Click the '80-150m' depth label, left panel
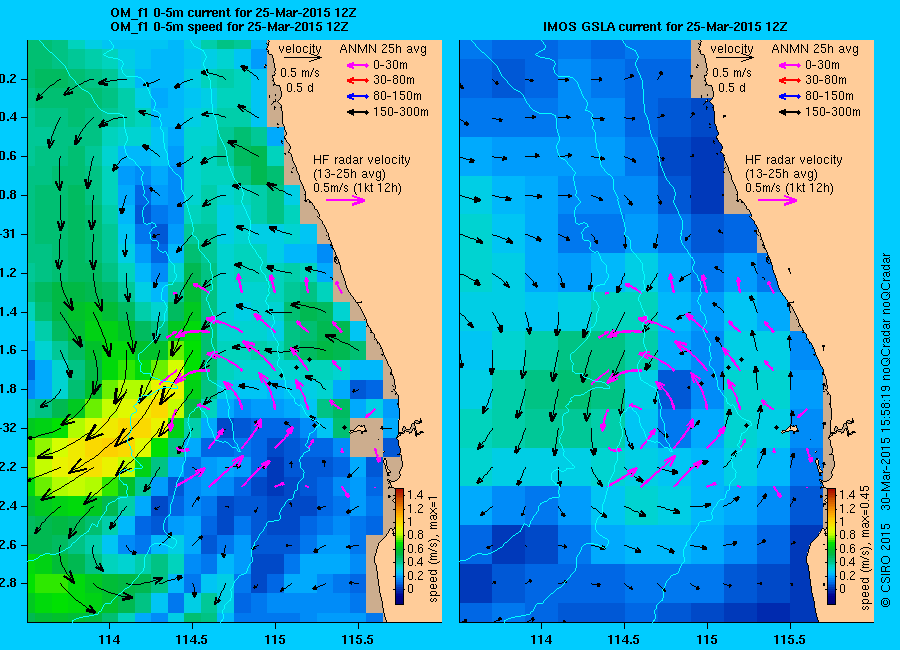The width and height of the screenshot is (900, 650). click(397, 96)
